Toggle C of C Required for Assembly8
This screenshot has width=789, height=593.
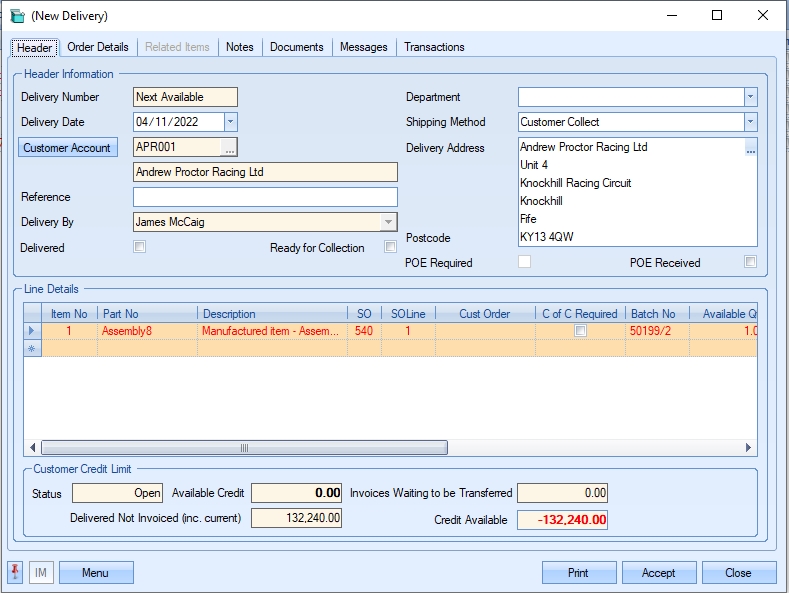click(580, 331)
